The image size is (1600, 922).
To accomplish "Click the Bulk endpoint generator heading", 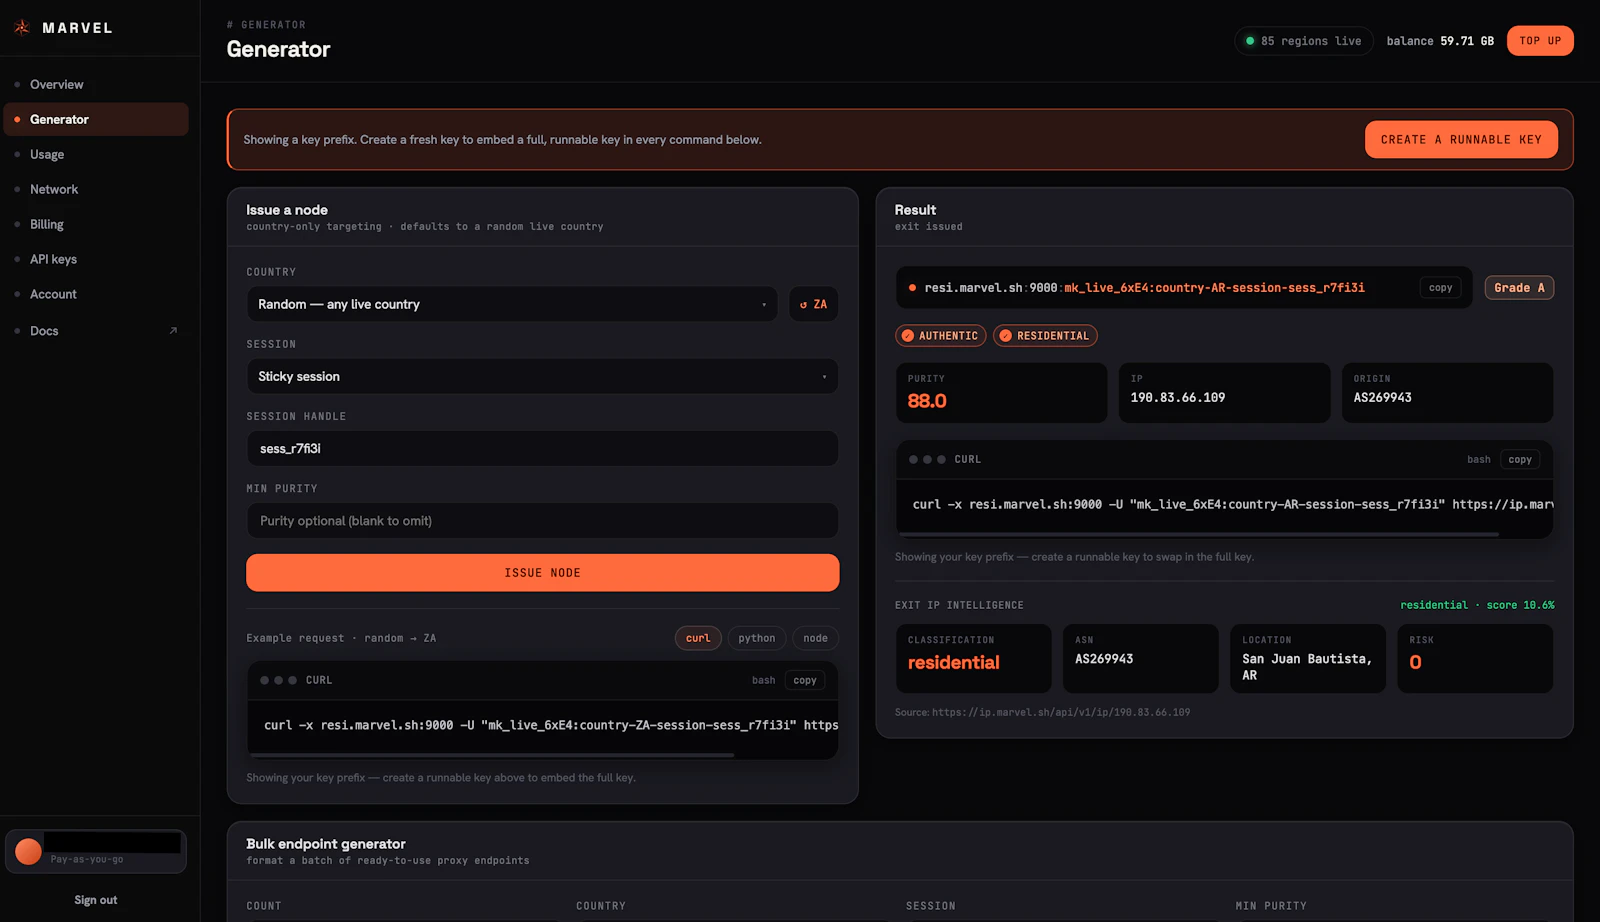I will tap(326, 844).
